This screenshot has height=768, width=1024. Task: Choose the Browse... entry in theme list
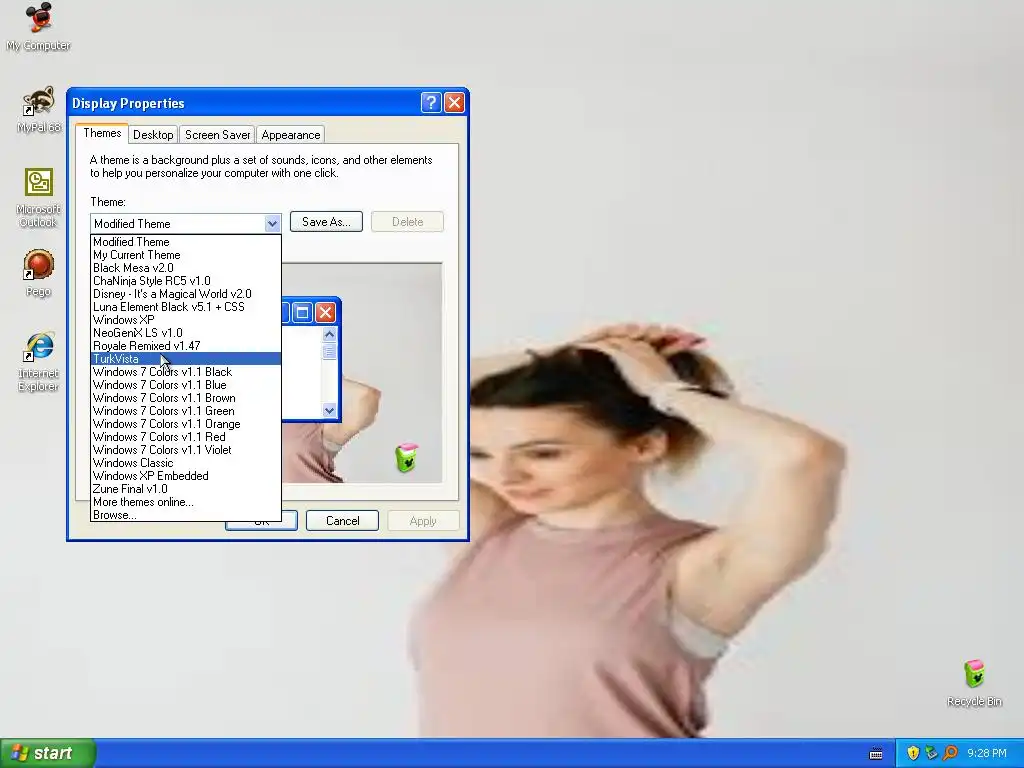point(185,515)
